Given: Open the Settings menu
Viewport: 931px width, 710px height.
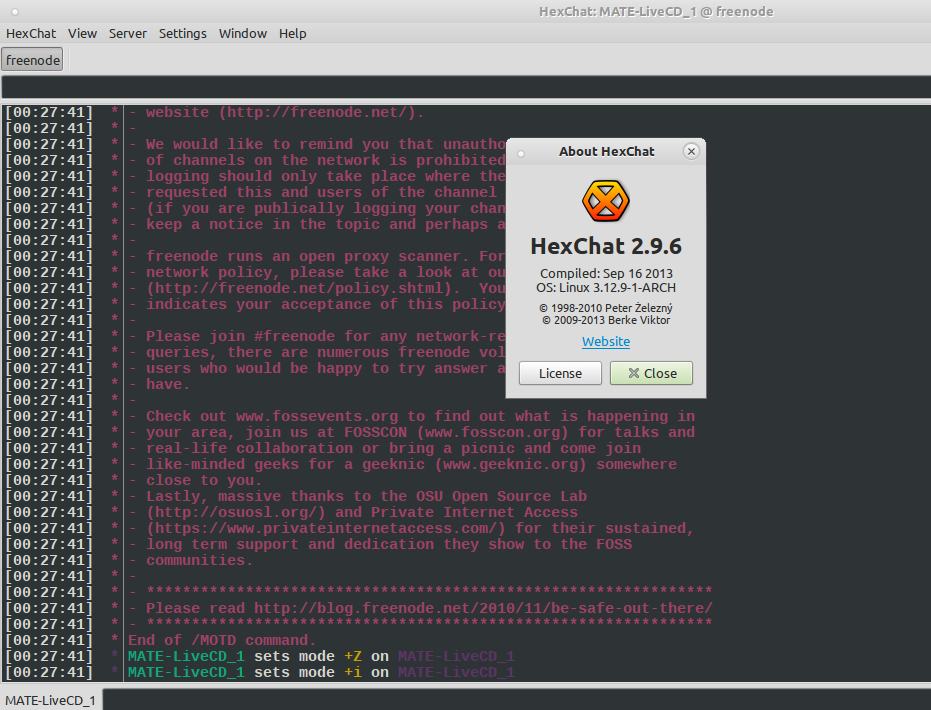Looking at the screenshot, I should (182, 33).
